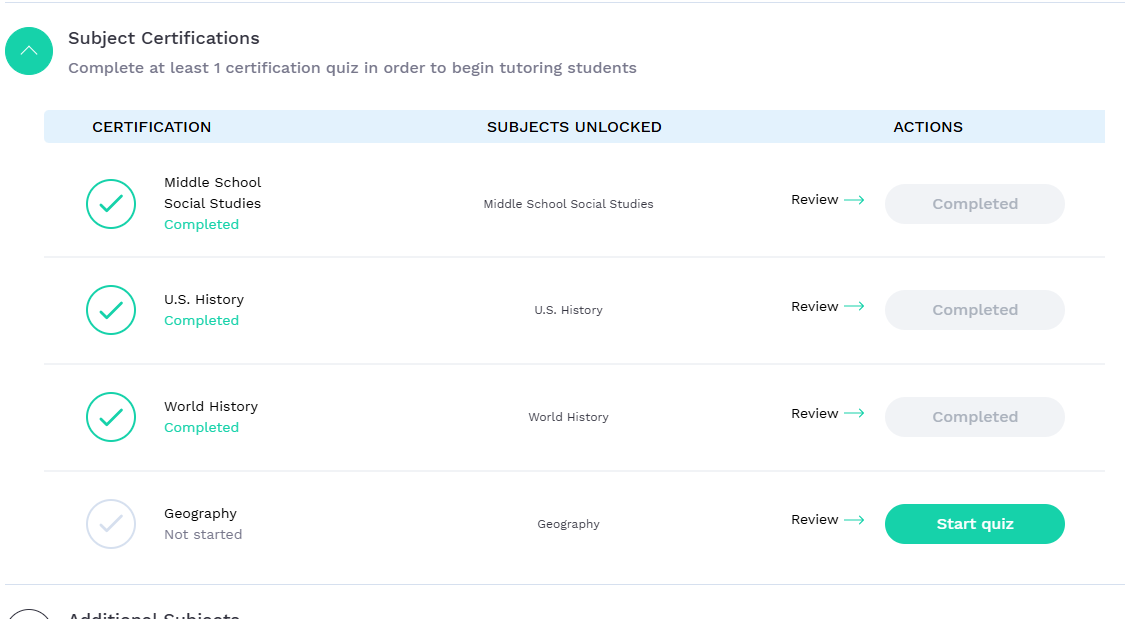Collapse the Subject Certifications section chevron
Image resolution: width=1133 pixels, height=619 pixels.
coord(29,51)
